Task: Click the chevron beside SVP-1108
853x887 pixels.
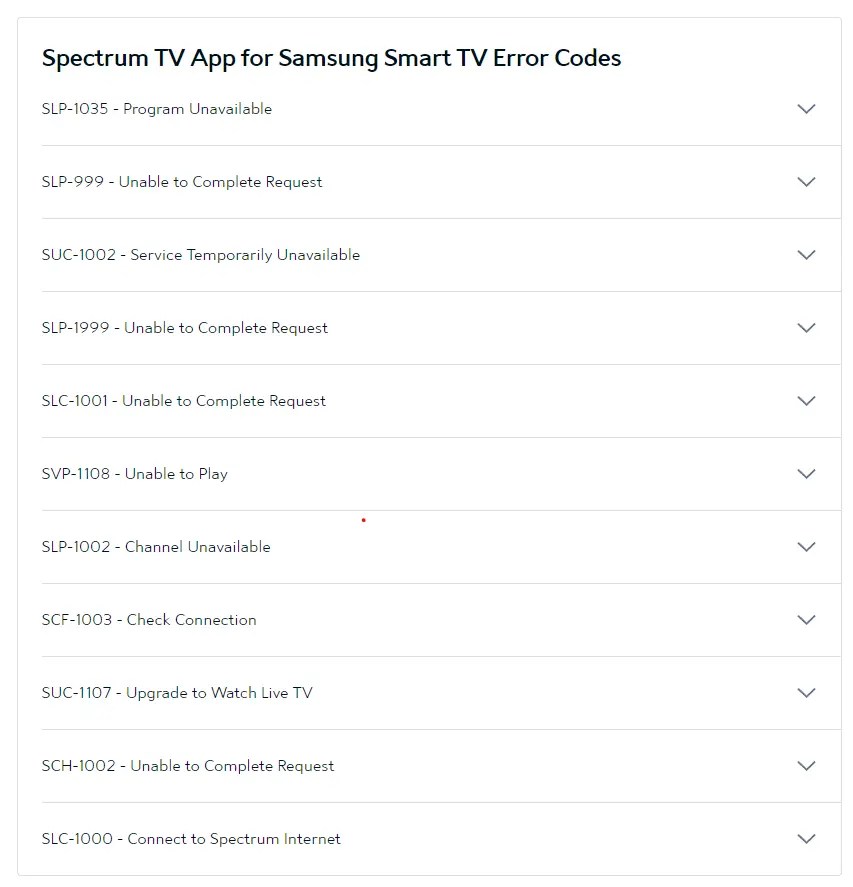Action: [806, 474]
